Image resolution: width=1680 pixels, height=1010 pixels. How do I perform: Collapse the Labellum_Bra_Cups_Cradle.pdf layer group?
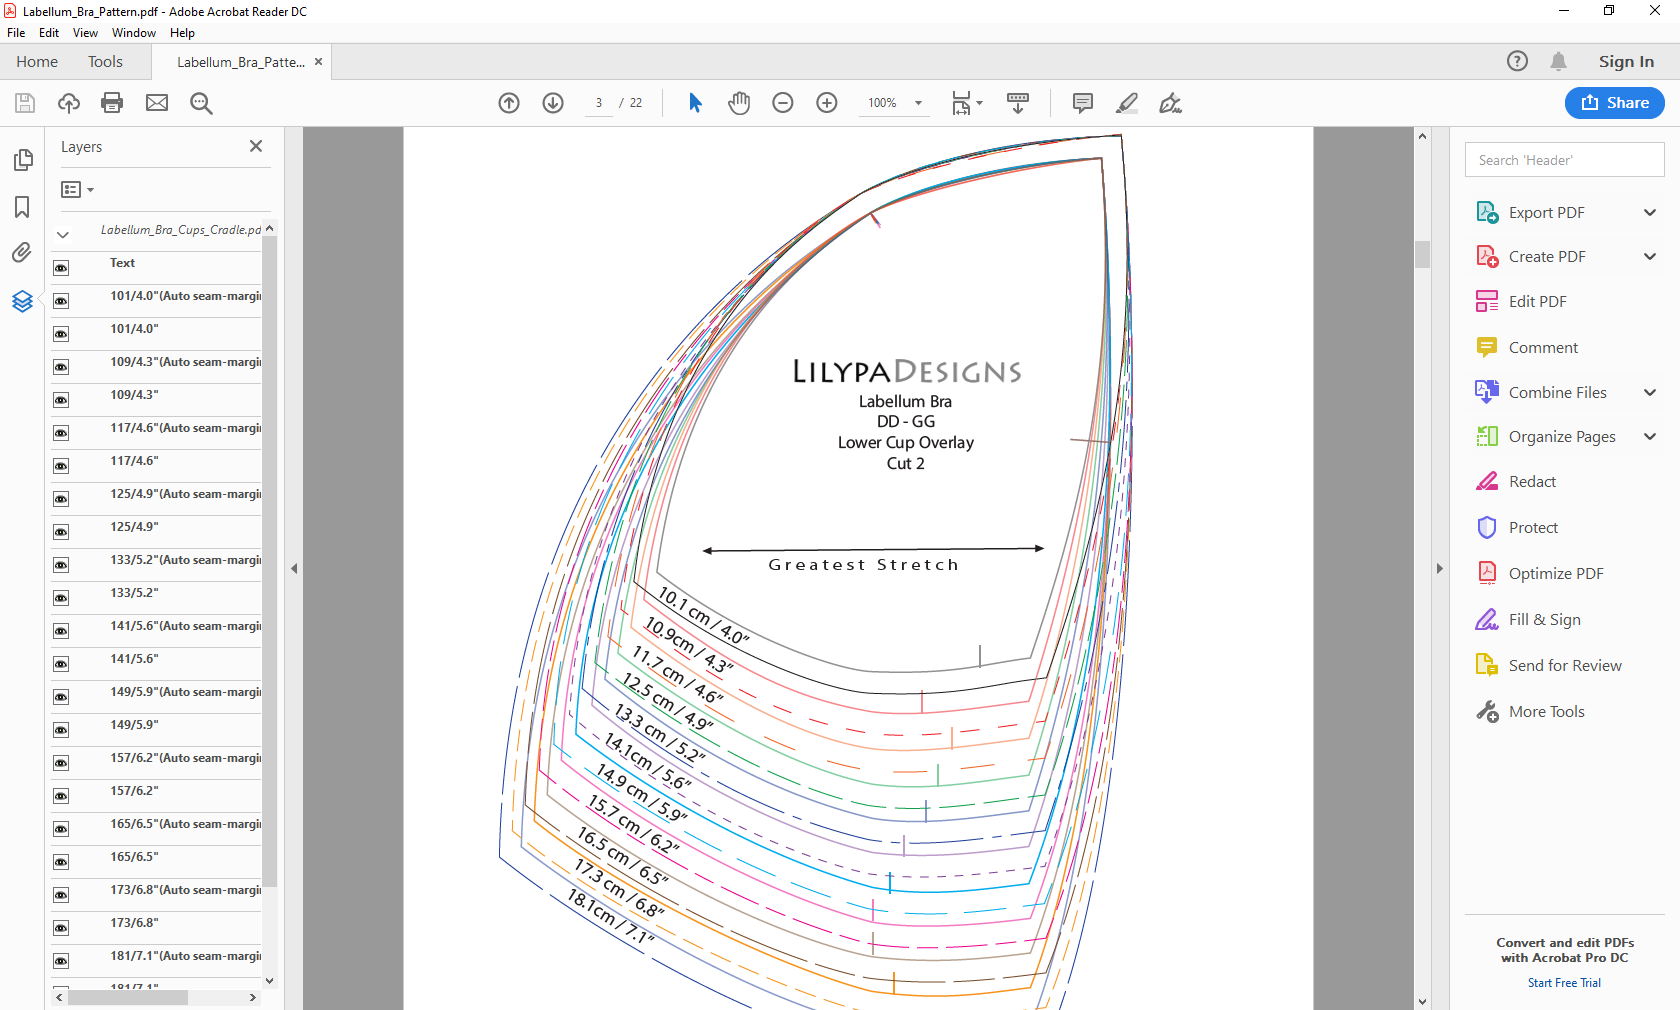coord(63,235)
